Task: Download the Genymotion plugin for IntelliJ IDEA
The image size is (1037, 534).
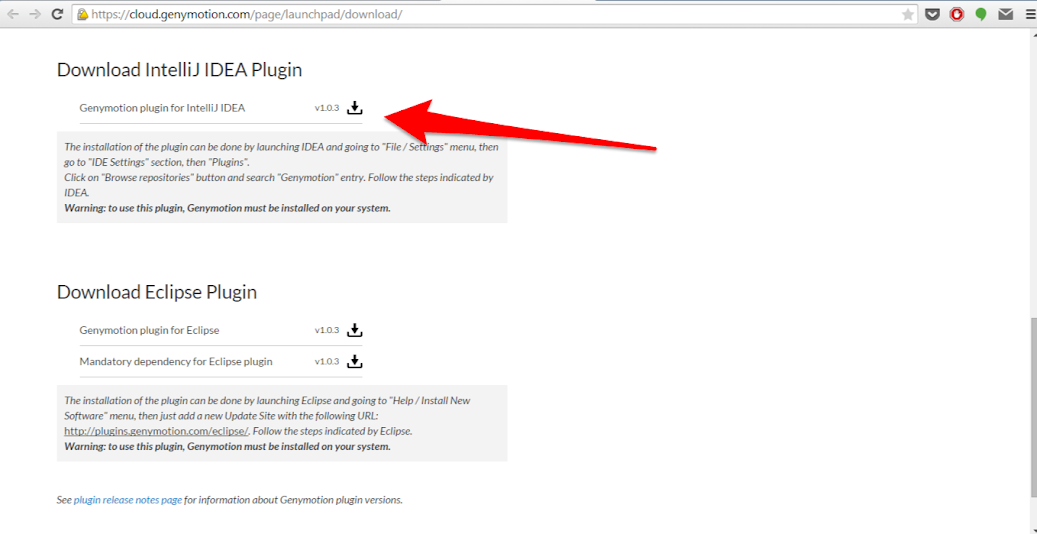Action: coord(355,107)
